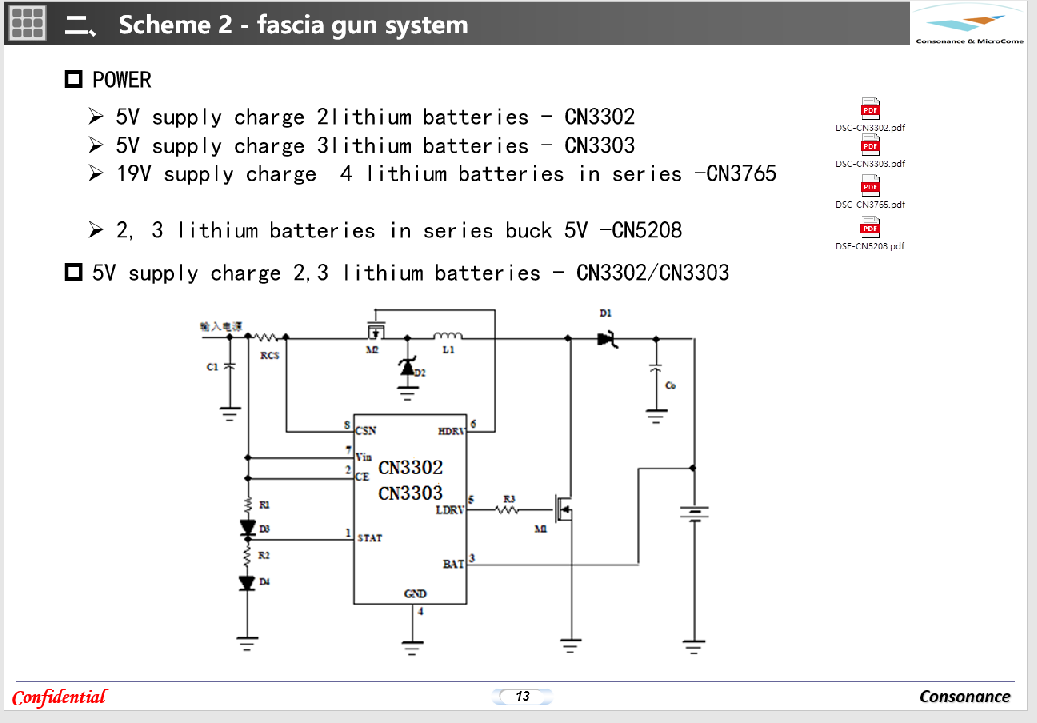
Task: Click the L1 inductor symbol
Action: tap(448, 335)
